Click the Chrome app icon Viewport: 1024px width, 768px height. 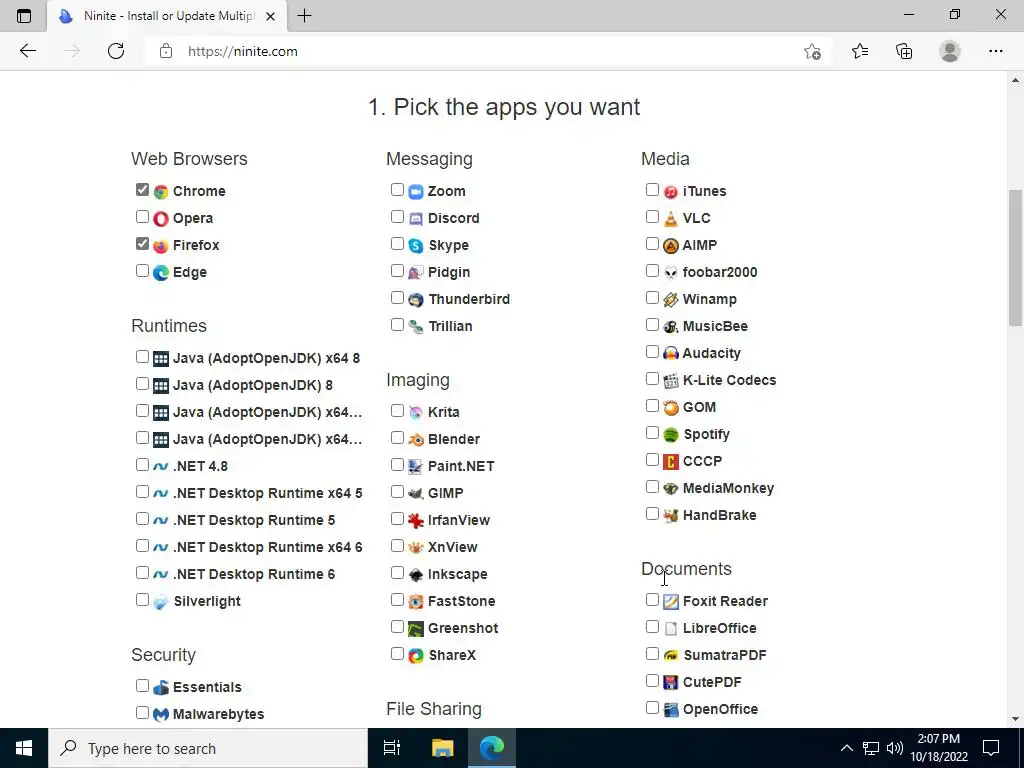[161, 191]
